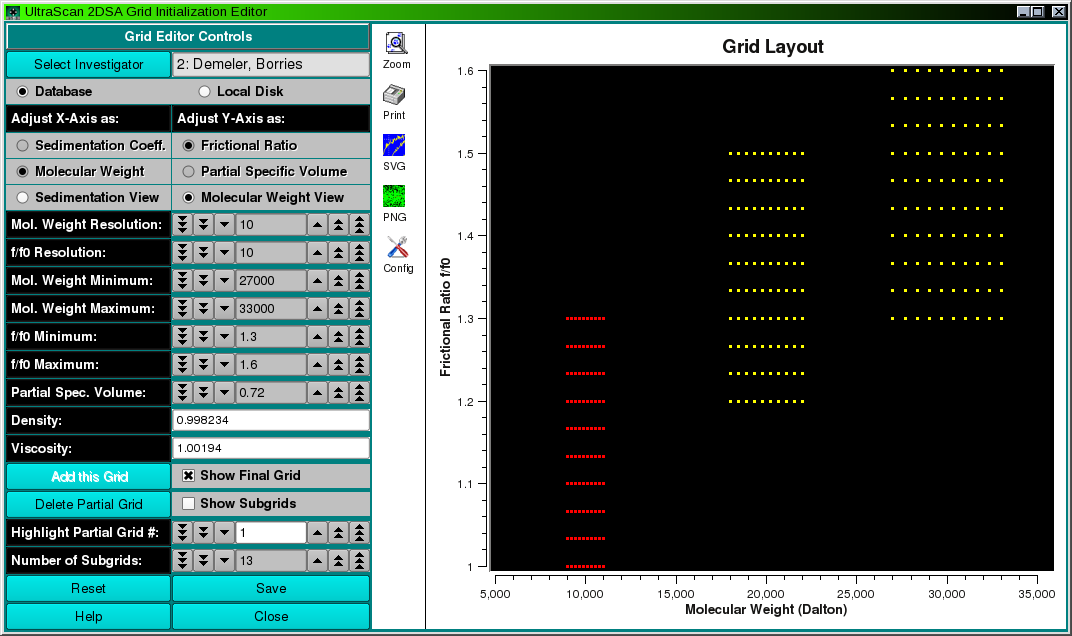Open plot Config settings
The height and width of the screenshot is (636, 1072).
(398, 255)
